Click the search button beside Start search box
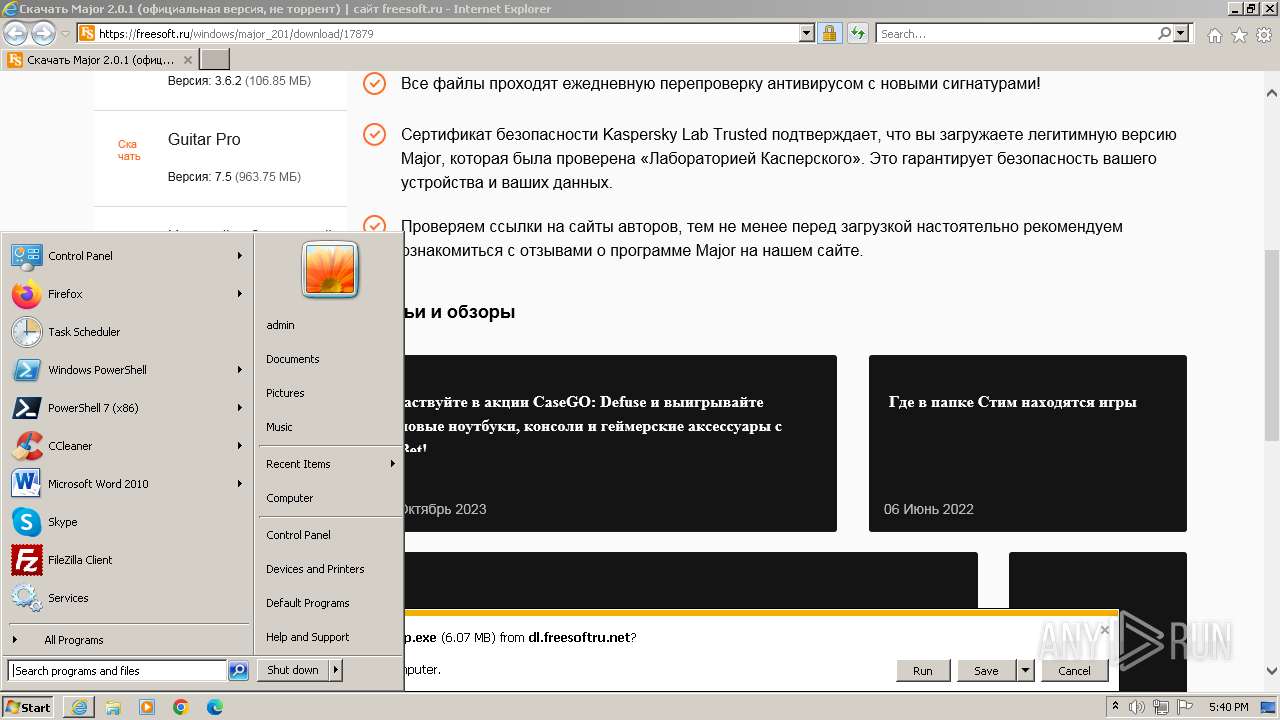The image size is (1280, 720). [x=238, y=671]
